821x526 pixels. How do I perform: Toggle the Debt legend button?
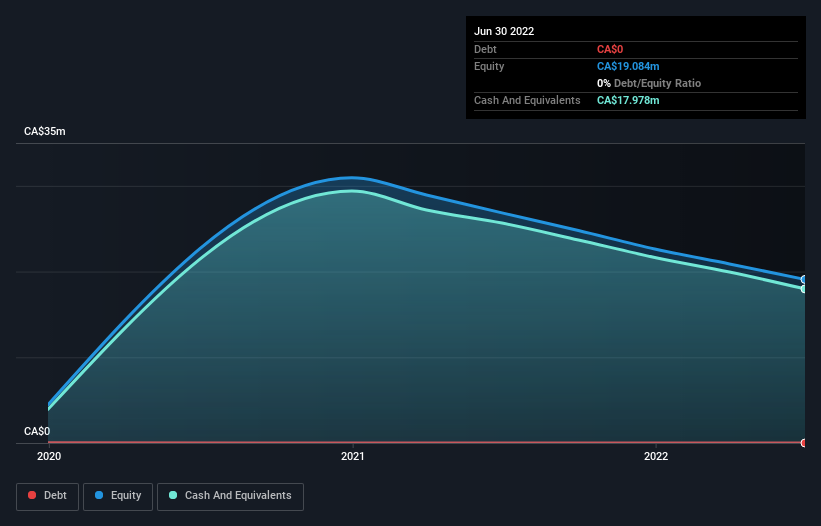pos(48,496)
